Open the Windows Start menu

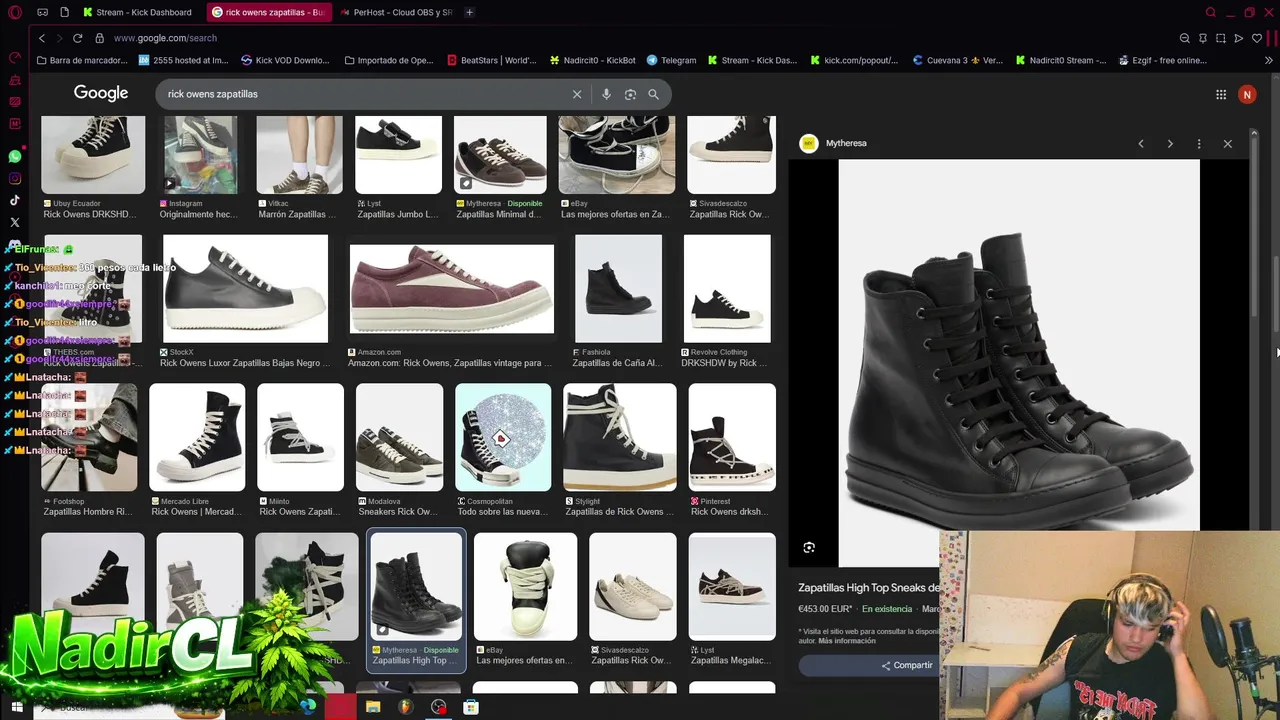pyautogui.click(x=16, y=707)
